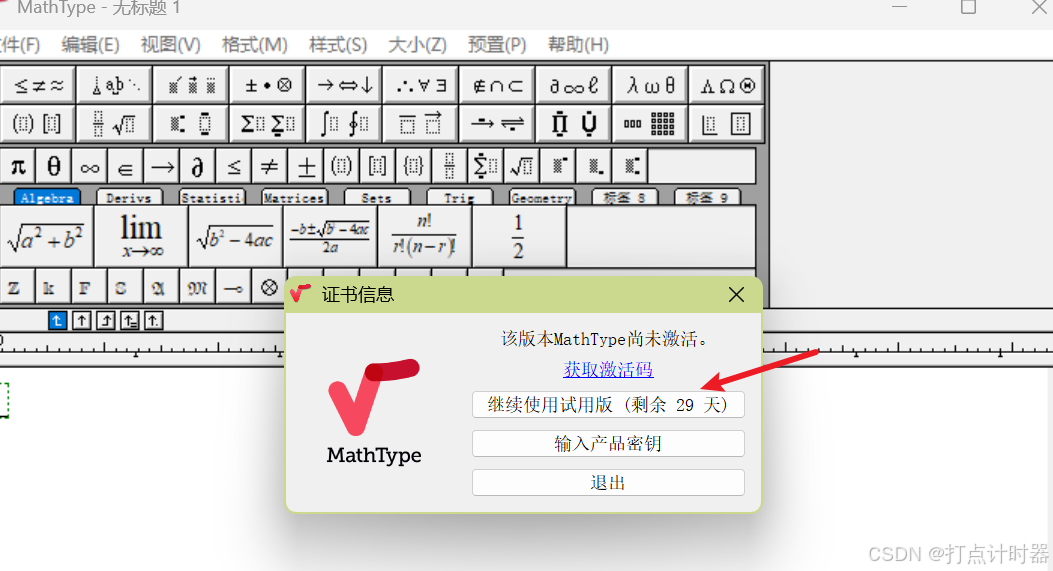Image resolution: width=1053 pixels, height=571 pixels.
Task: Insert the element-of symbol from small bar
Action: pyautogui.click(x=126, y=166)
